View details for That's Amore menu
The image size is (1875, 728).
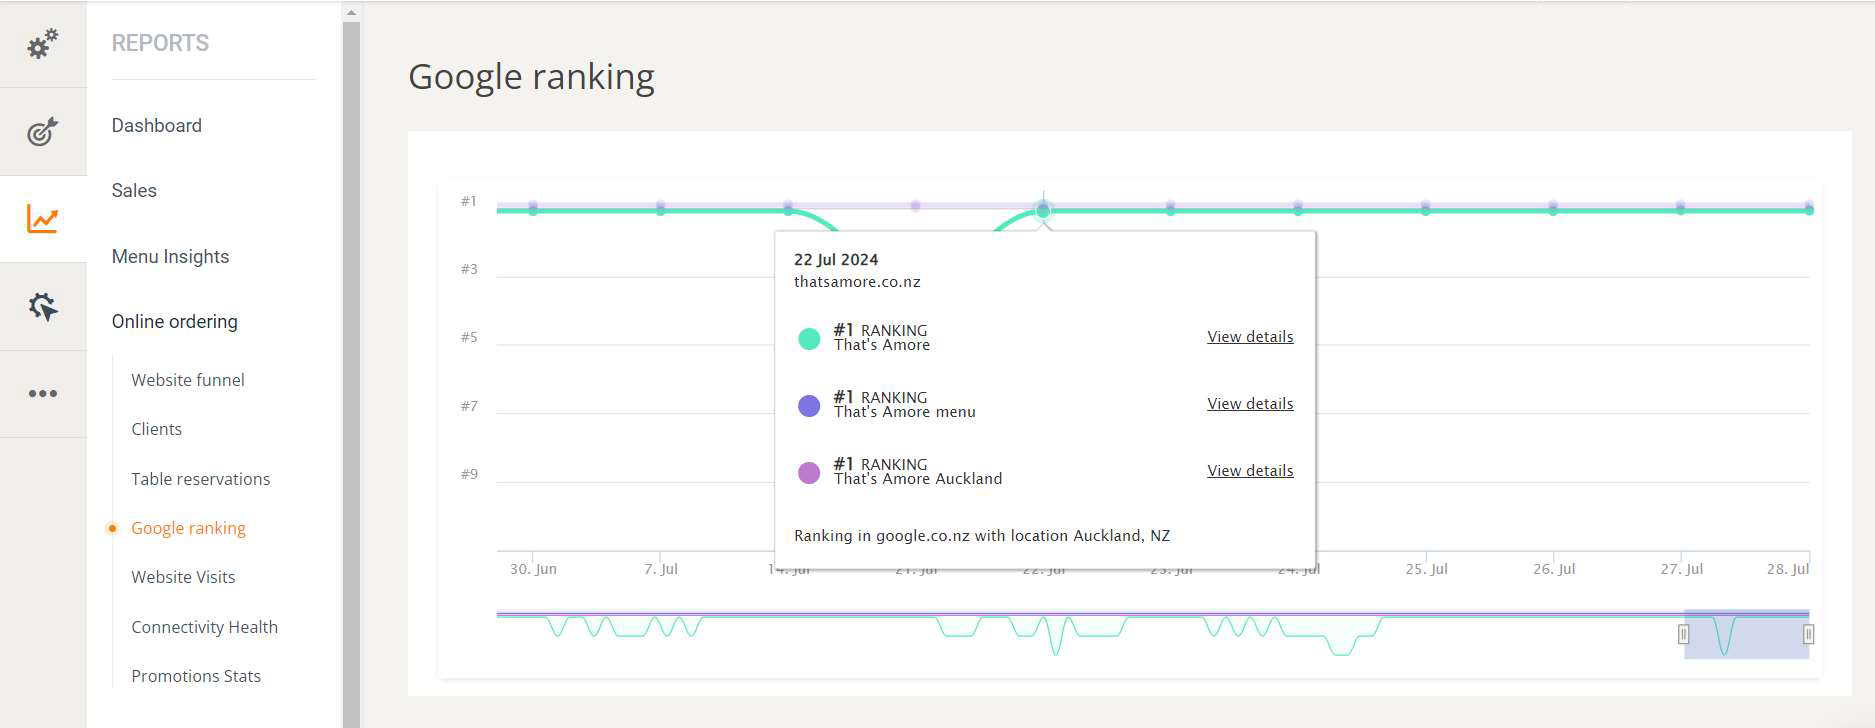click(1249, 404)
